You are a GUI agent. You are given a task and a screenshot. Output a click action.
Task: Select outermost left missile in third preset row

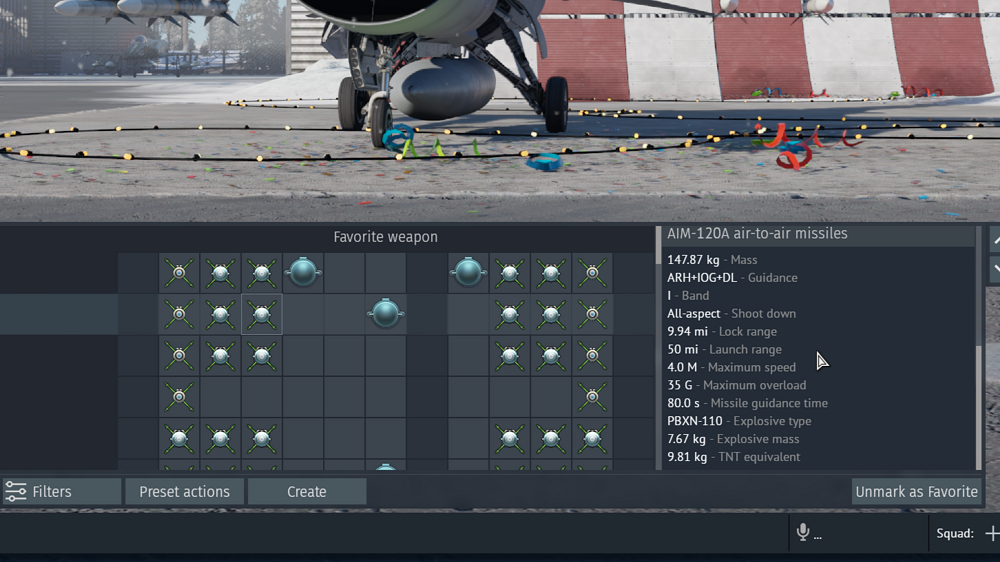[179, 355]
